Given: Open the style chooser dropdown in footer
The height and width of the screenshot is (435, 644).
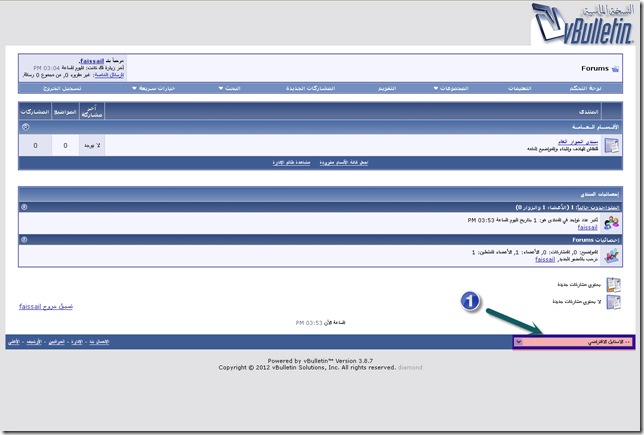Looking at the screenshot, I should tap(573, 342).
